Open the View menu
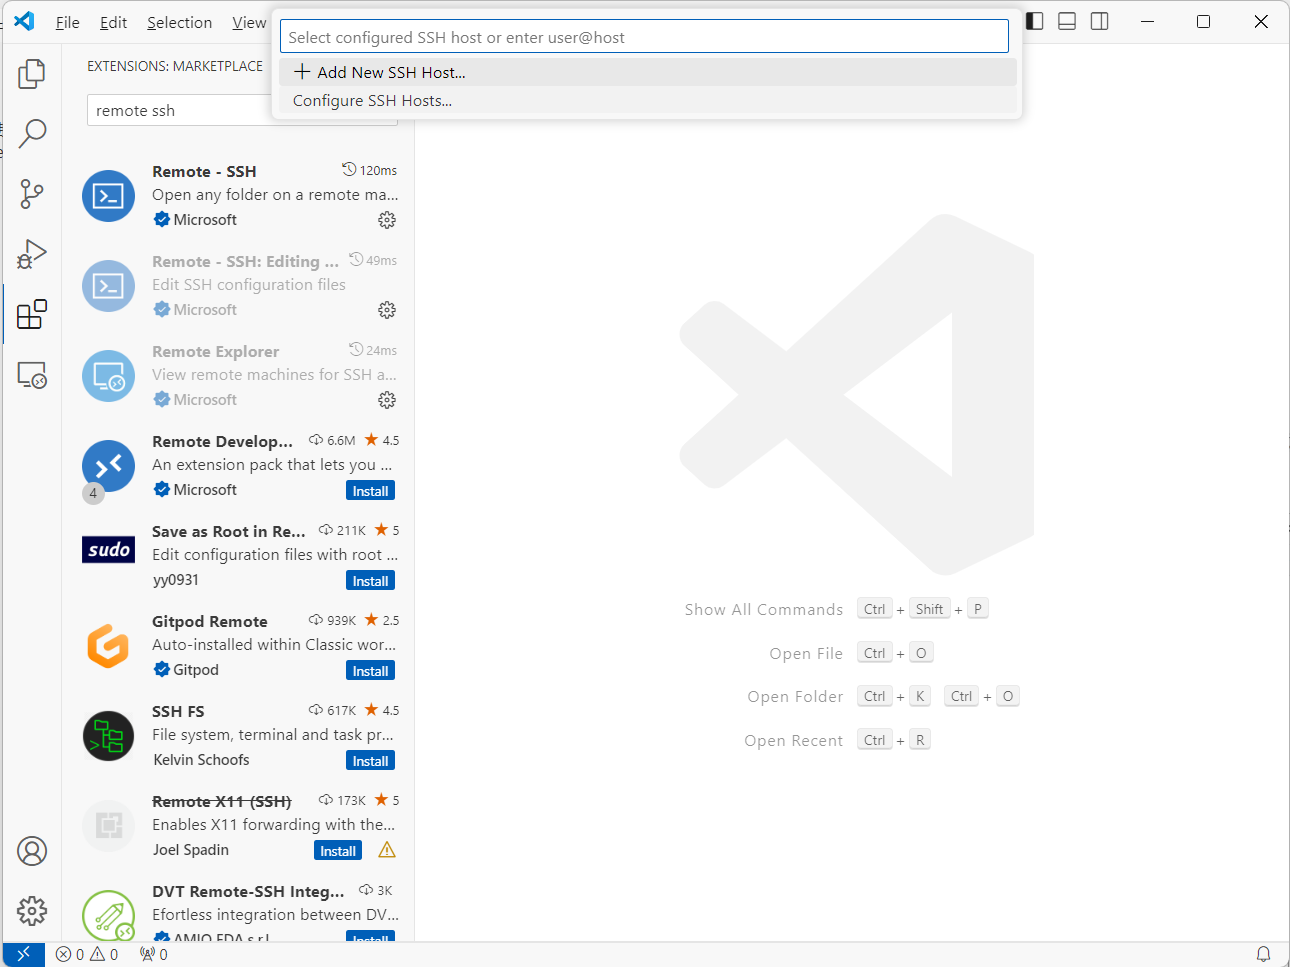The width and height of the screenshot is (1290, 967). point(249,22)
